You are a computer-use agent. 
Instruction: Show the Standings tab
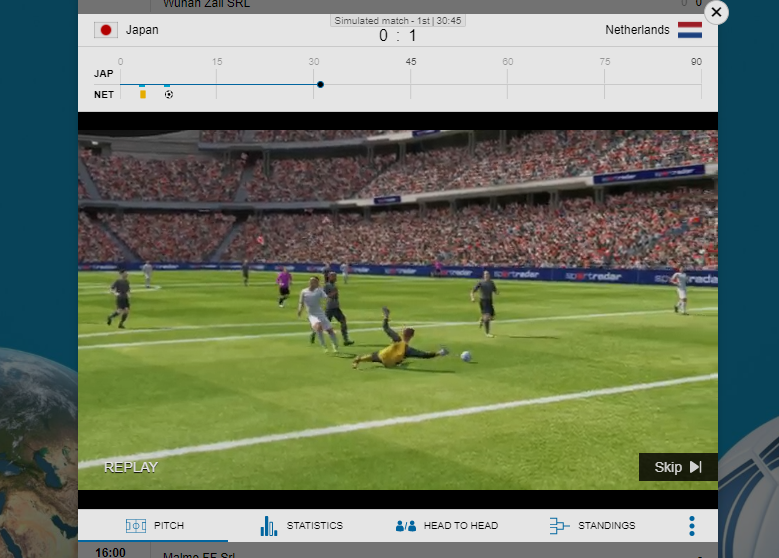[592, 526]
